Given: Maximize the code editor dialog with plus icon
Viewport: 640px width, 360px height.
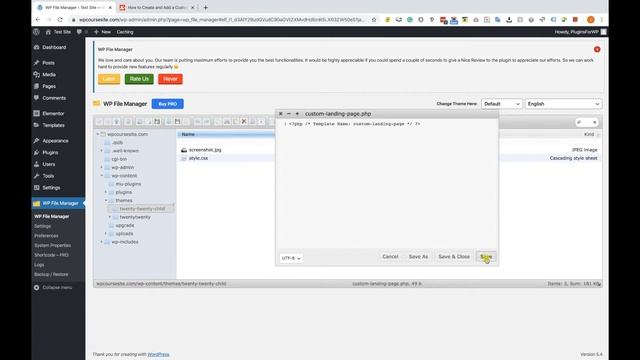Looking at the screenshot, I should (x=297, y=114).
